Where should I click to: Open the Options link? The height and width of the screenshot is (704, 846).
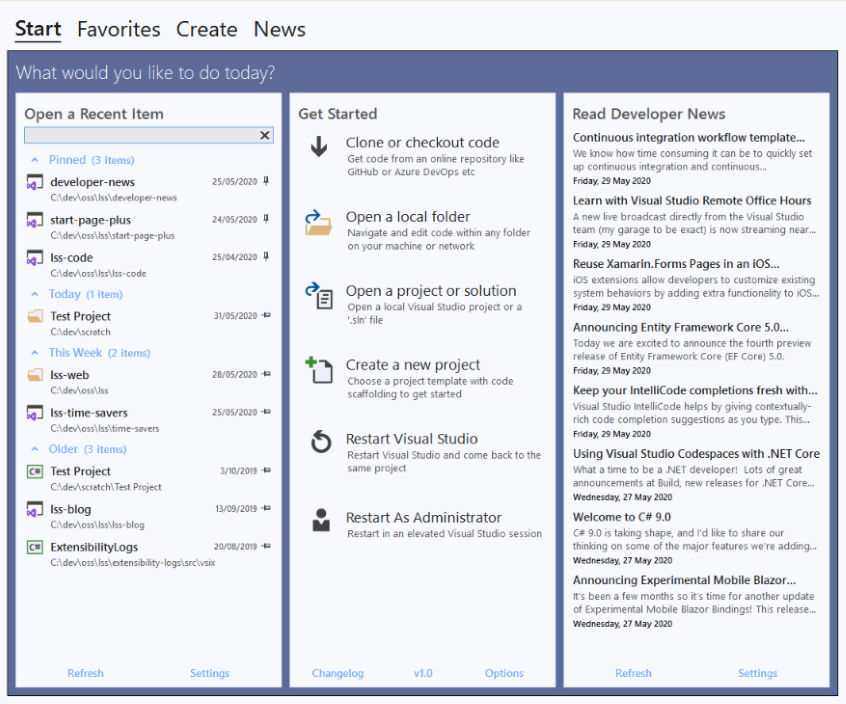click(504, 673)
